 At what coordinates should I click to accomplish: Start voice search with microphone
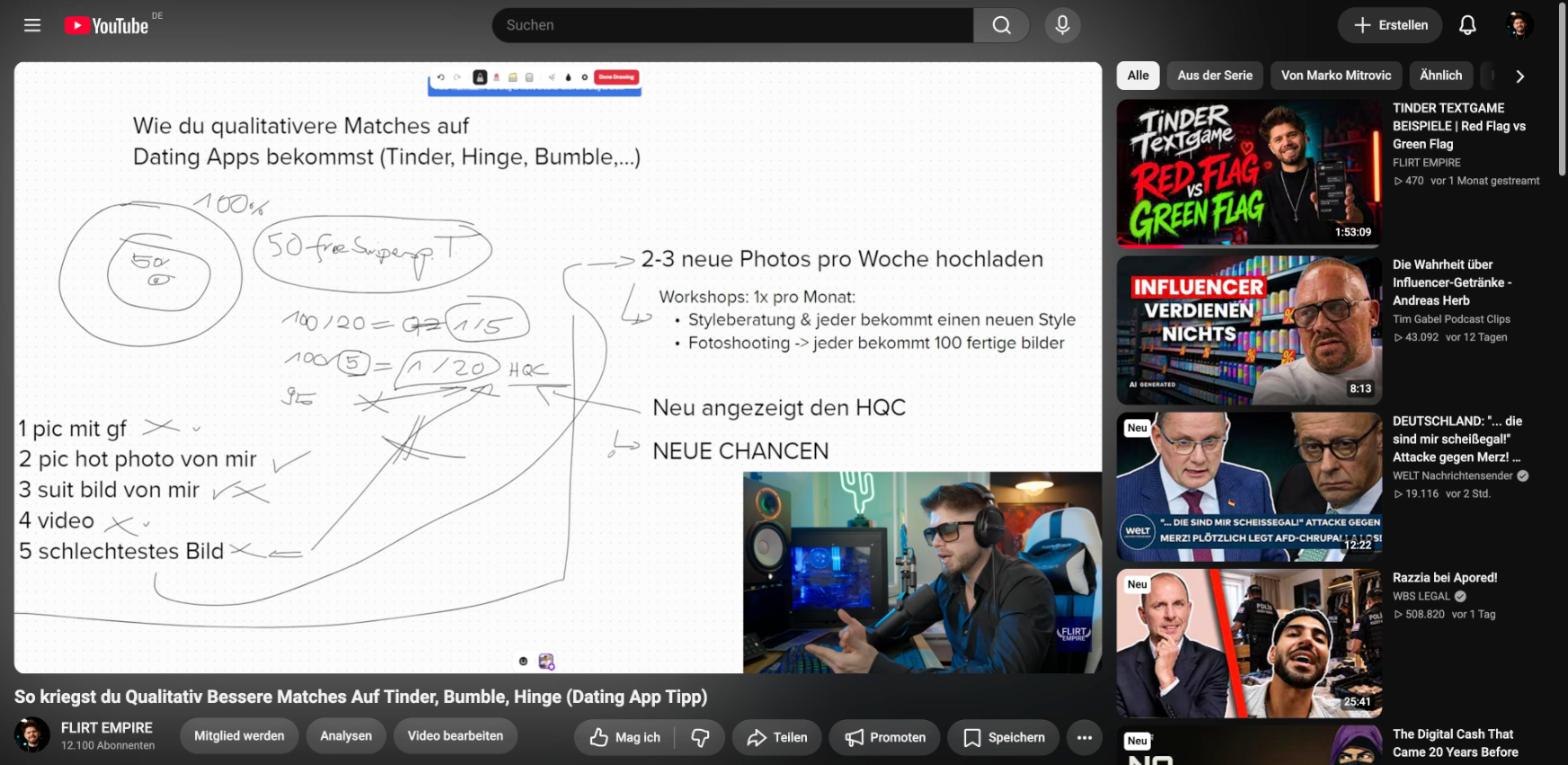(x=1062, y=25)
